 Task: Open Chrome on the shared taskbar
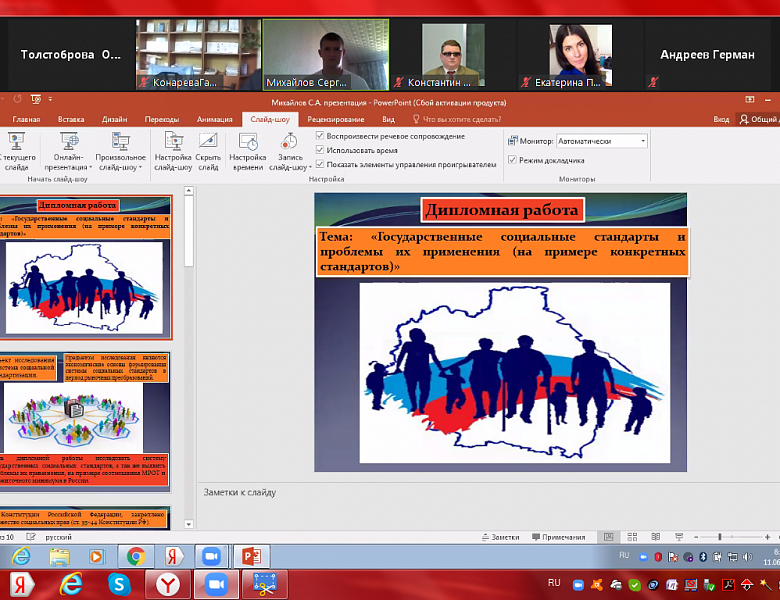(135, 556)
